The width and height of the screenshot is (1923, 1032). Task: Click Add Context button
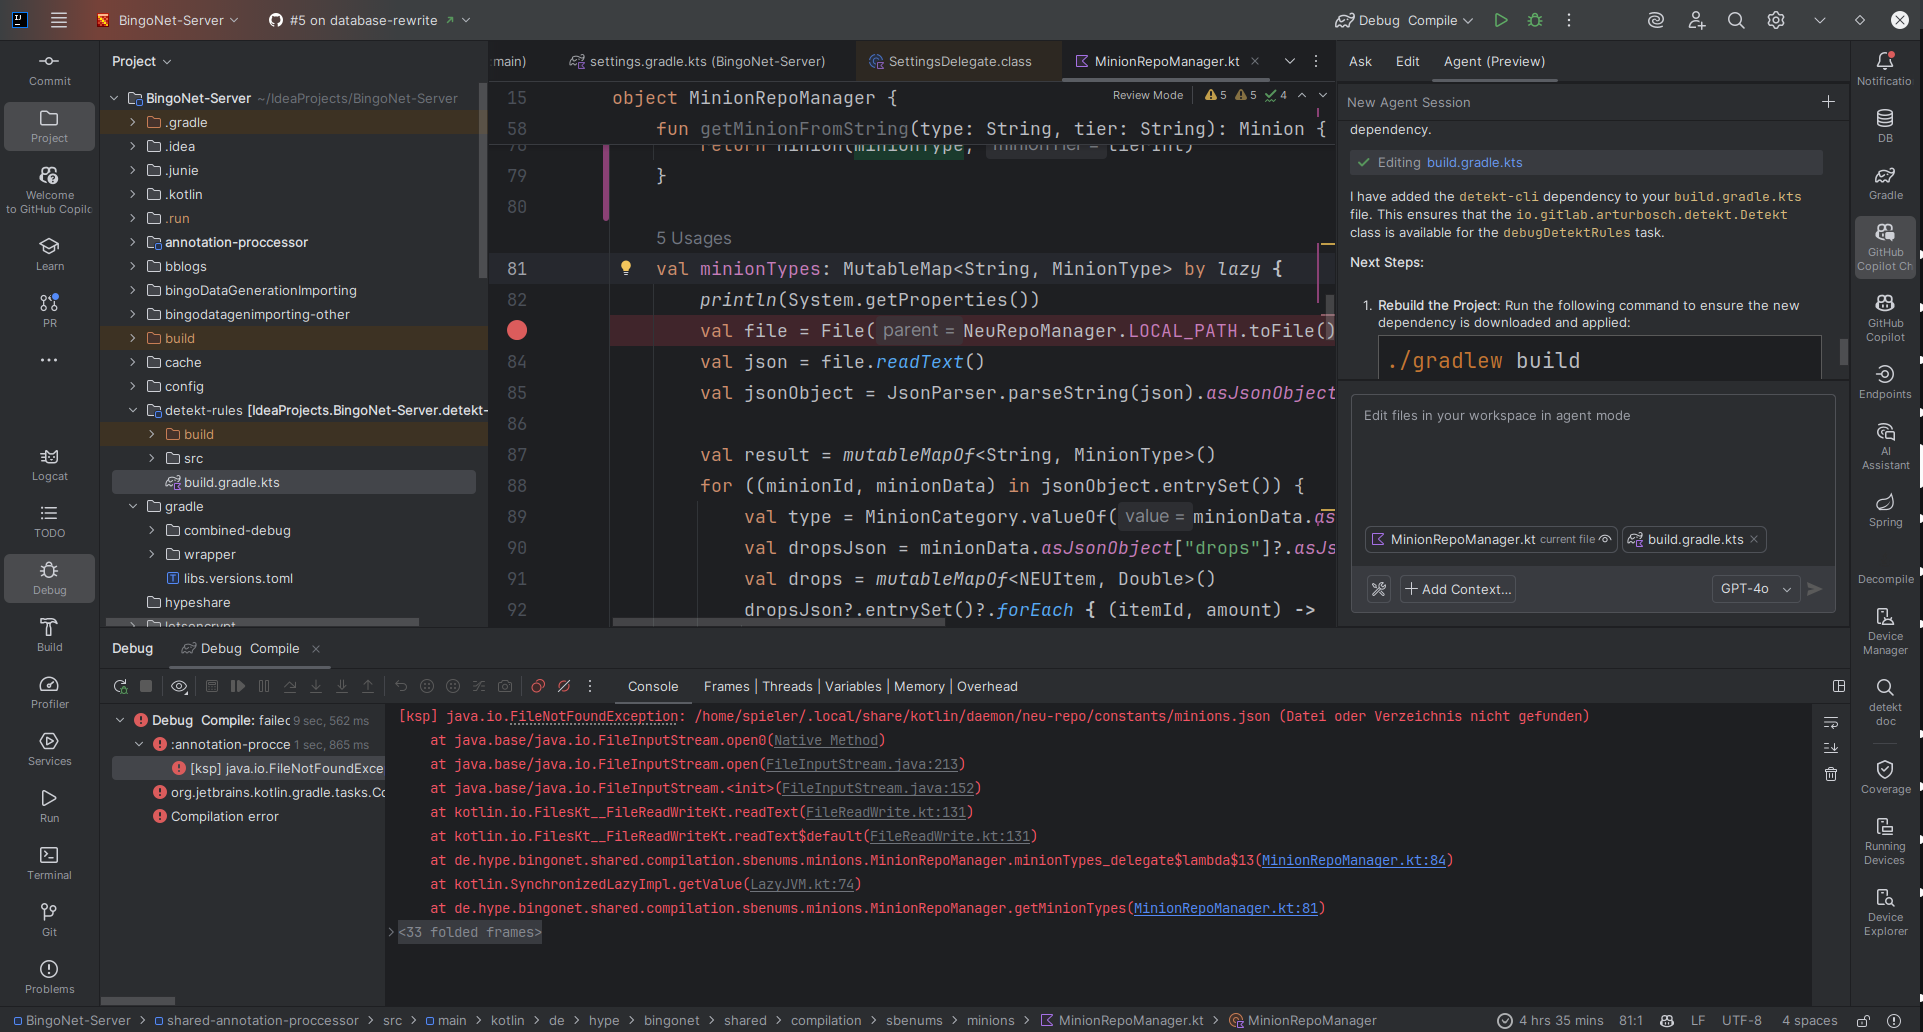[1458, 589]
